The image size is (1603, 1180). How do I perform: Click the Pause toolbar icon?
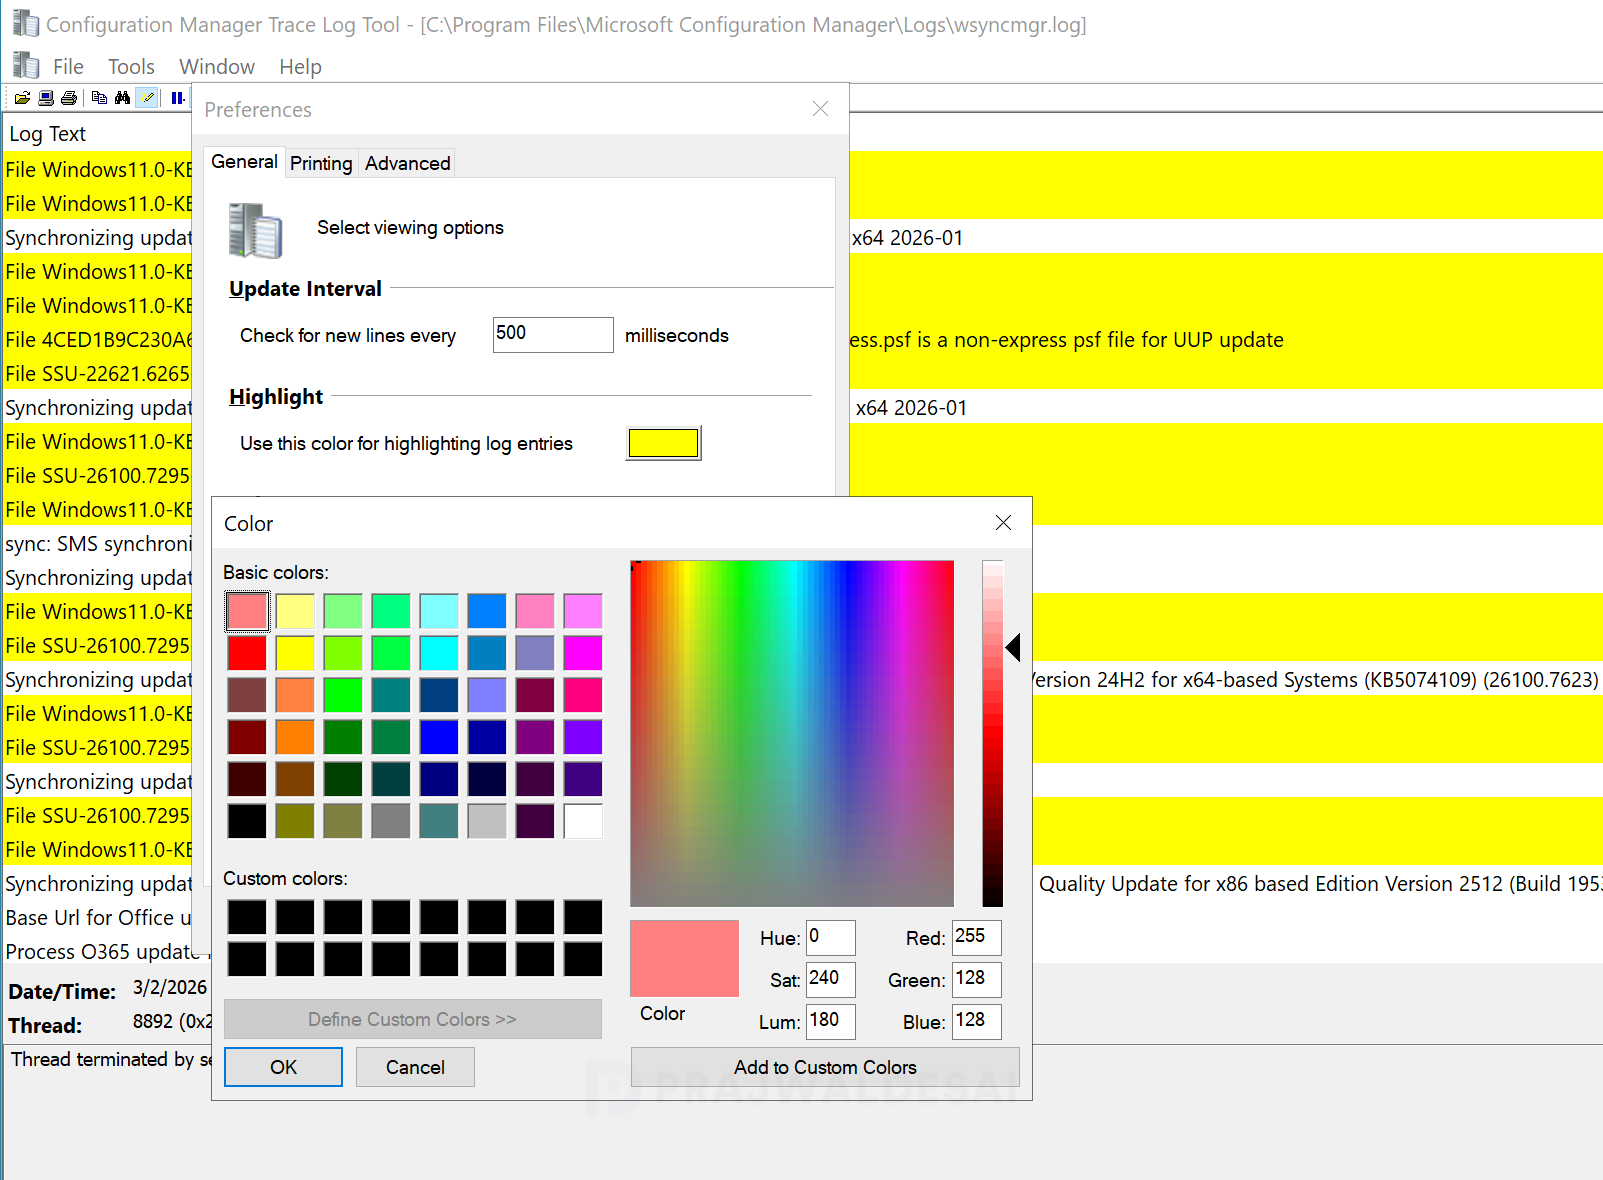tap(177, 98)
